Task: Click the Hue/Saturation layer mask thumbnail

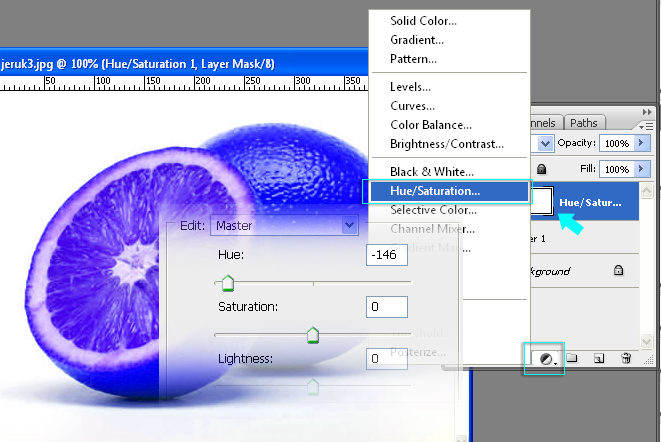Action: tap(542, 201)
